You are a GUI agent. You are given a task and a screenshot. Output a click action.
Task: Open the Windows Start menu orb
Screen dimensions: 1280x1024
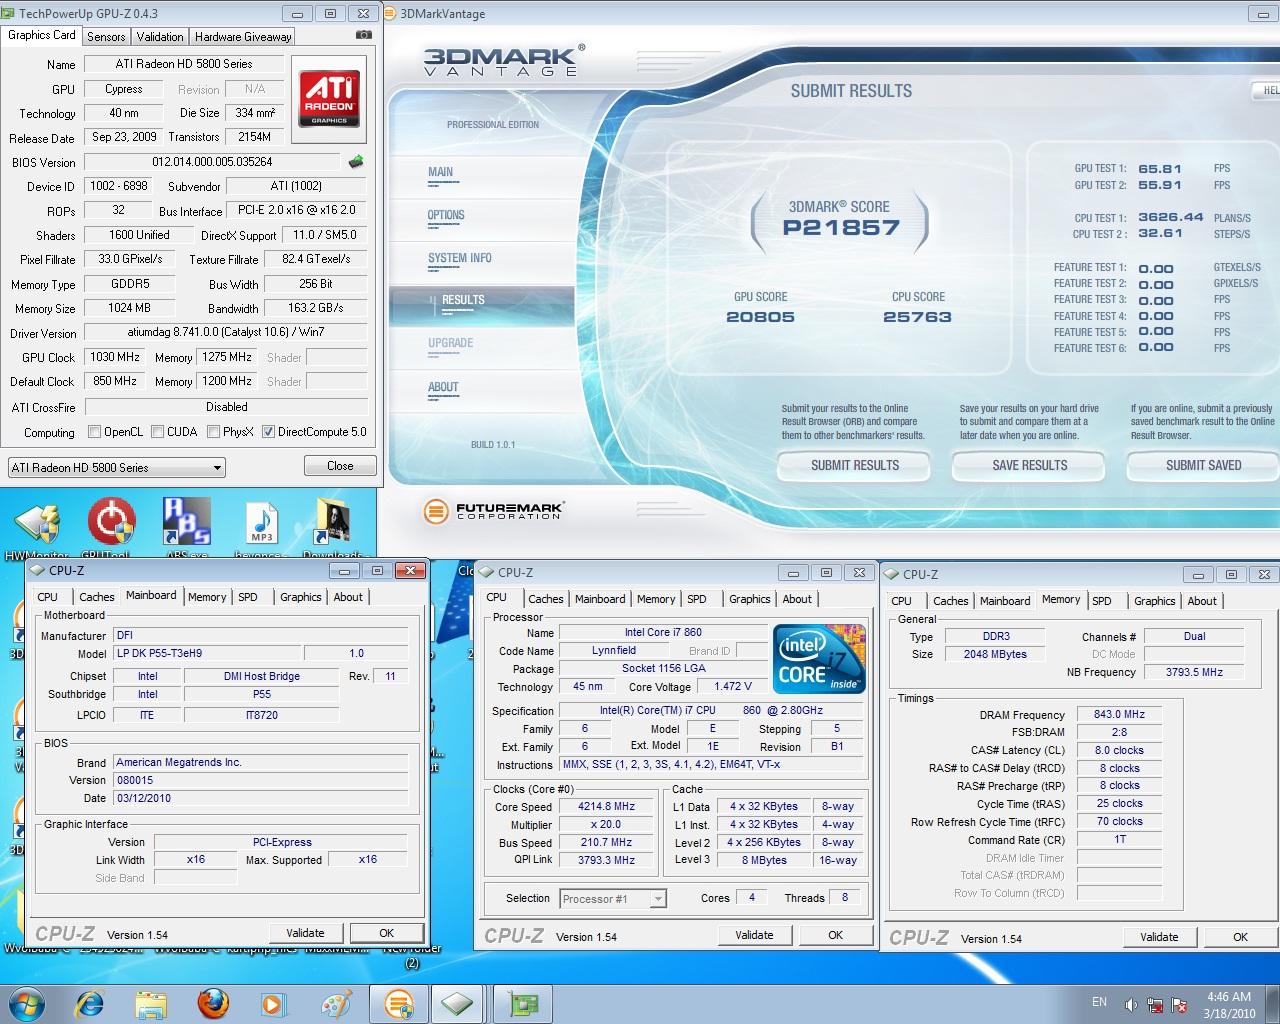(26, 1003)
